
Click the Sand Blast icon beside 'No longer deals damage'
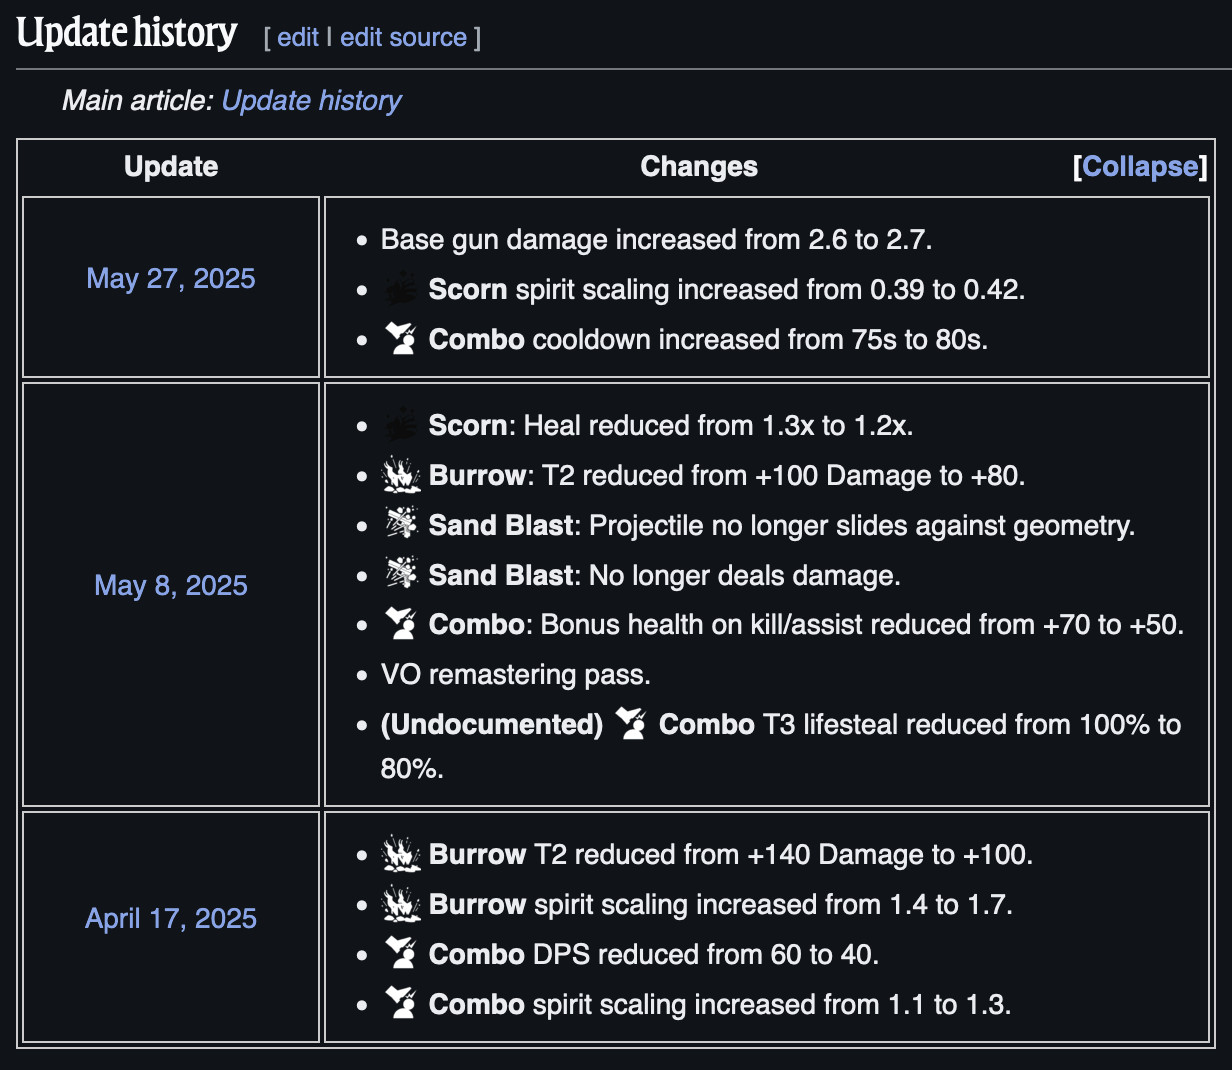(401, 575)
